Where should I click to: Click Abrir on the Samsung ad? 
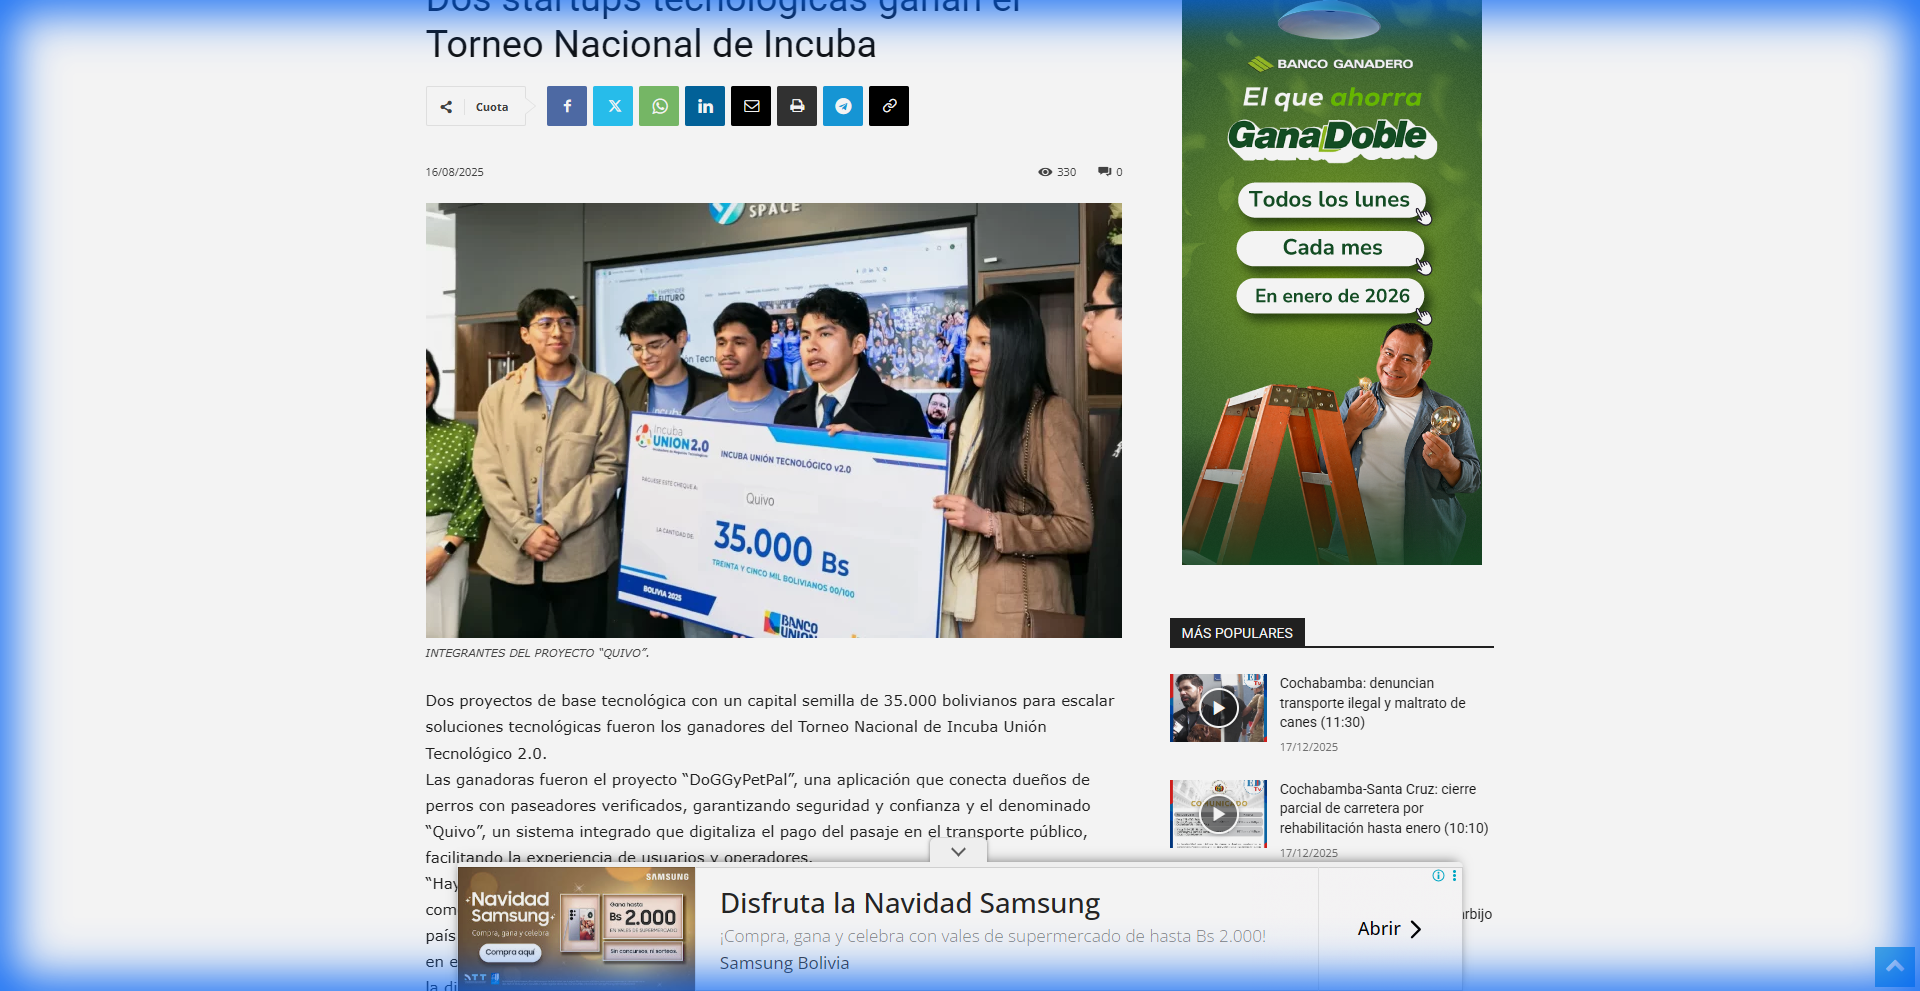[x=1389, y=929]
